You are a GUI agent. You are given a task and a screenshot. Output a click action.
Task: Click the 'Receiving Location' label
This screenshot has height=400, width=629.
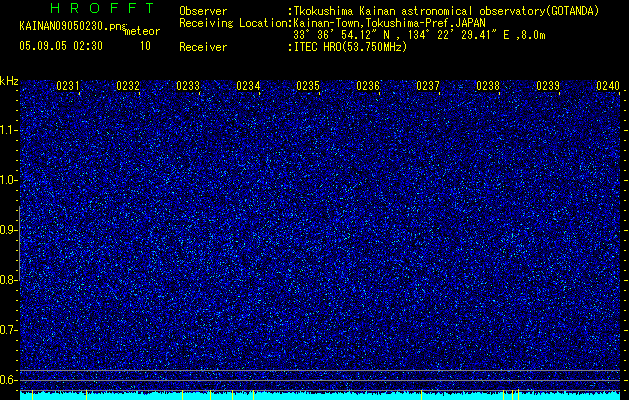pos(233,23)
